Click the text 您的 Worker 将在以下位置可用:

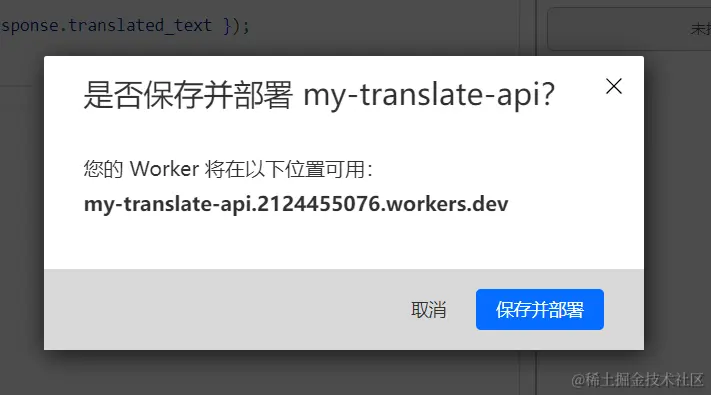228,169
